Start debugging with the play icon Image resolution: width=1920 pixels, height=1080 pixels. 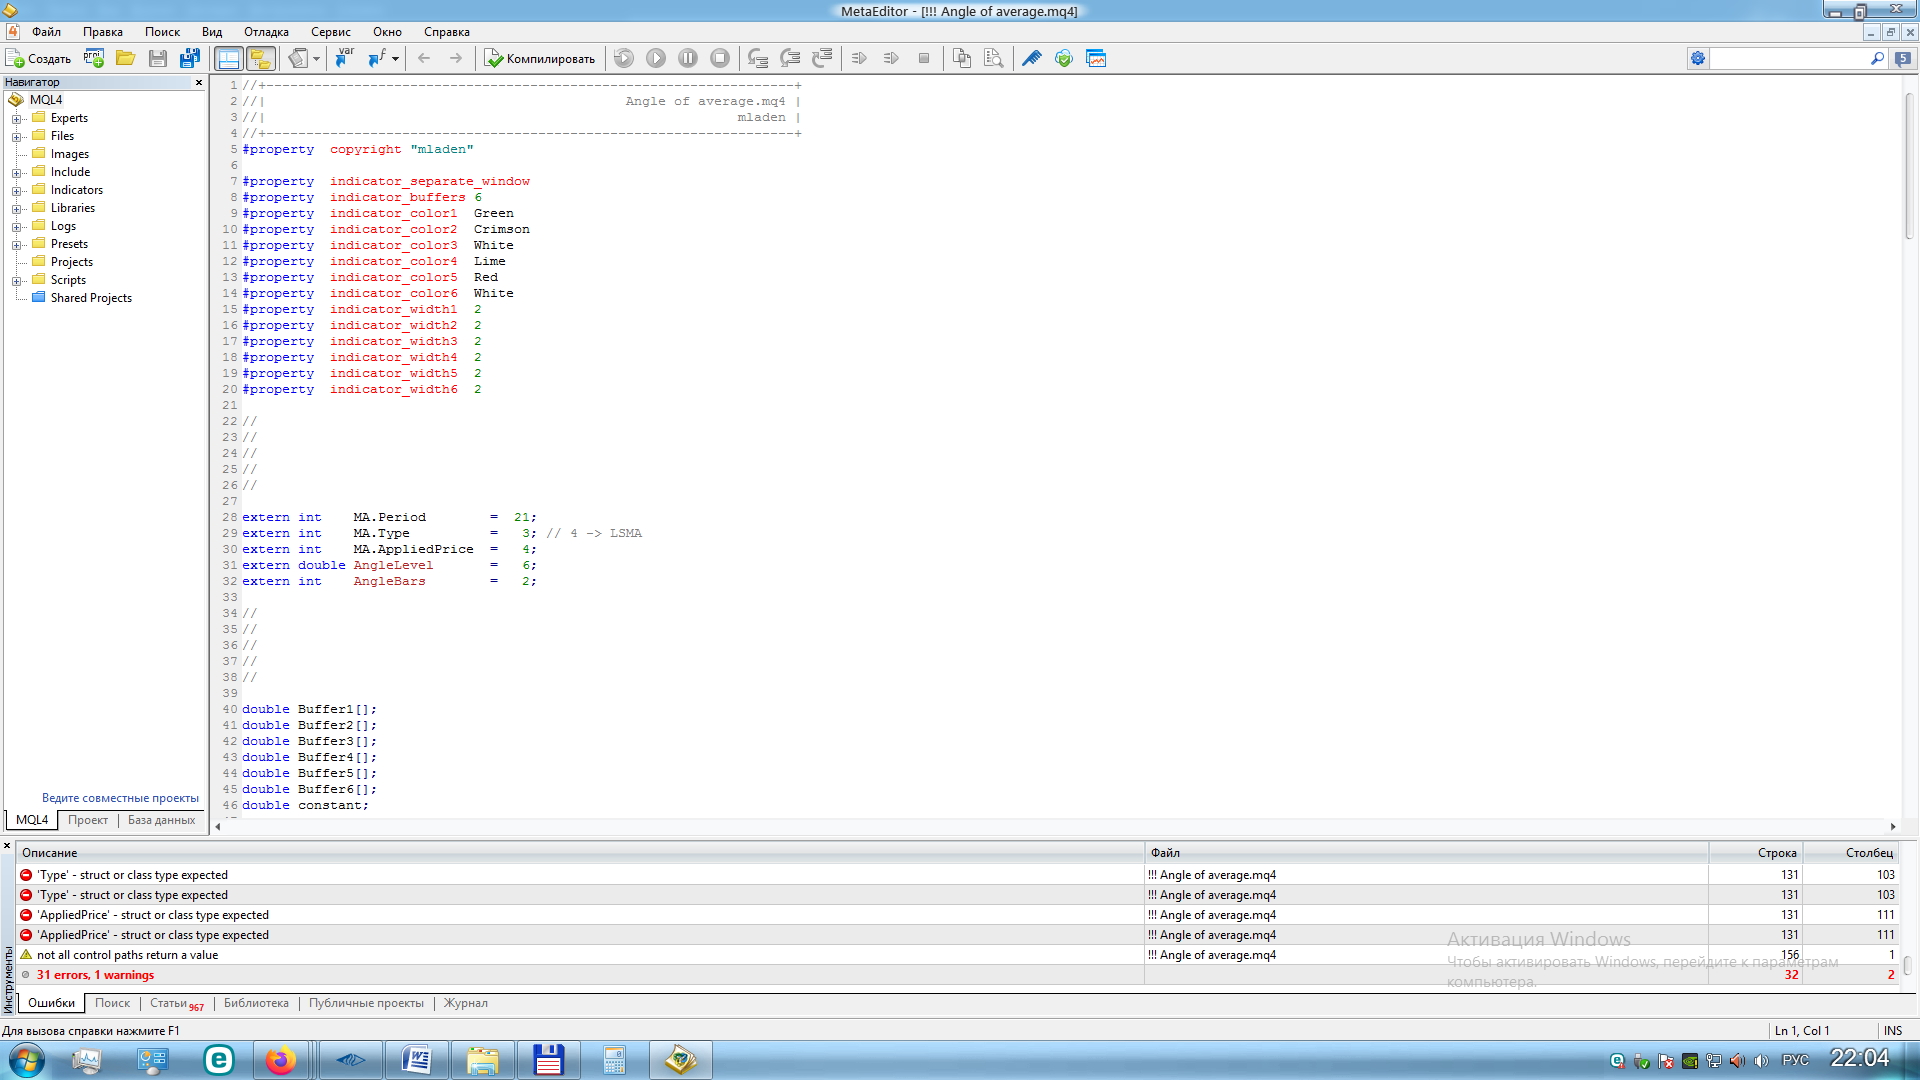point(656,59)
